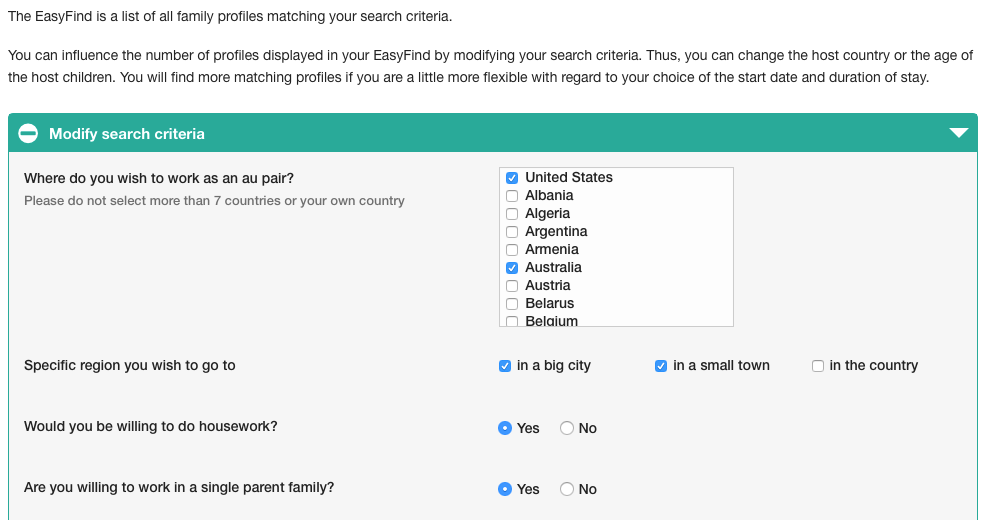Collapse panel using the white triangle arrow
This screenshot has width=995, height=520.
pyautogui.click(x=958, y=133)
